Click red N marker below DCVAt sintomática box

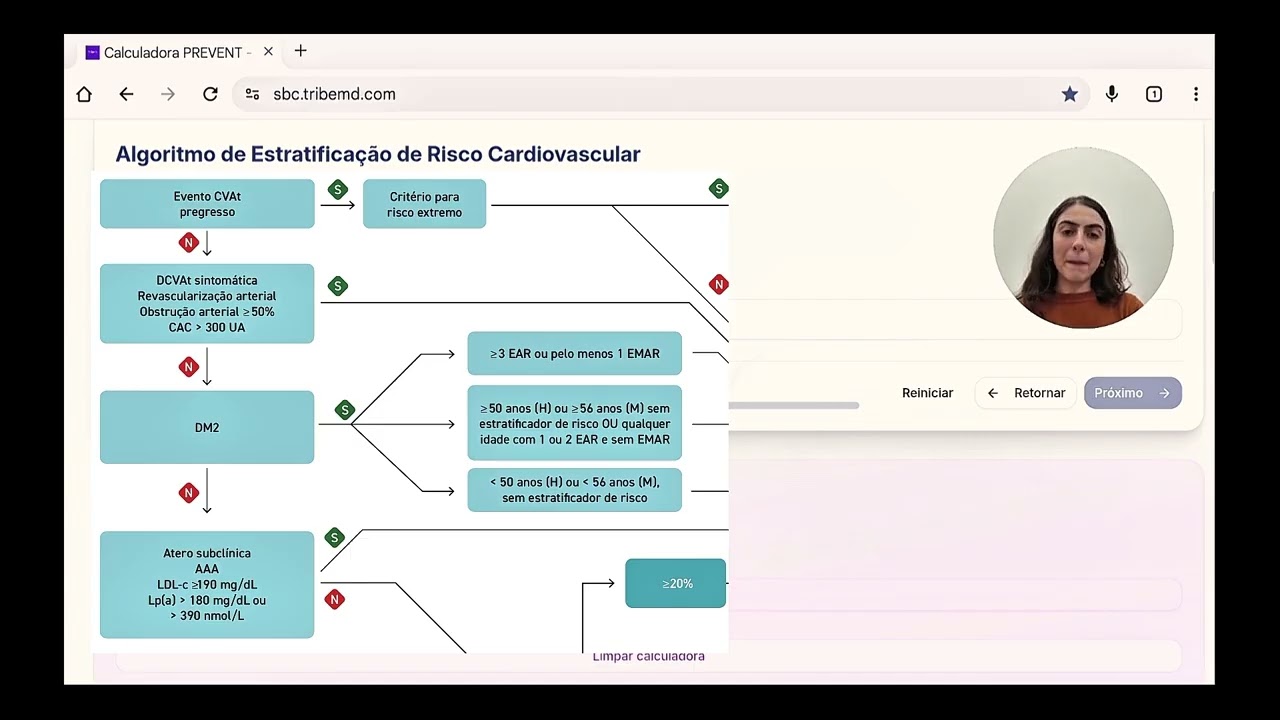(188, 367)
